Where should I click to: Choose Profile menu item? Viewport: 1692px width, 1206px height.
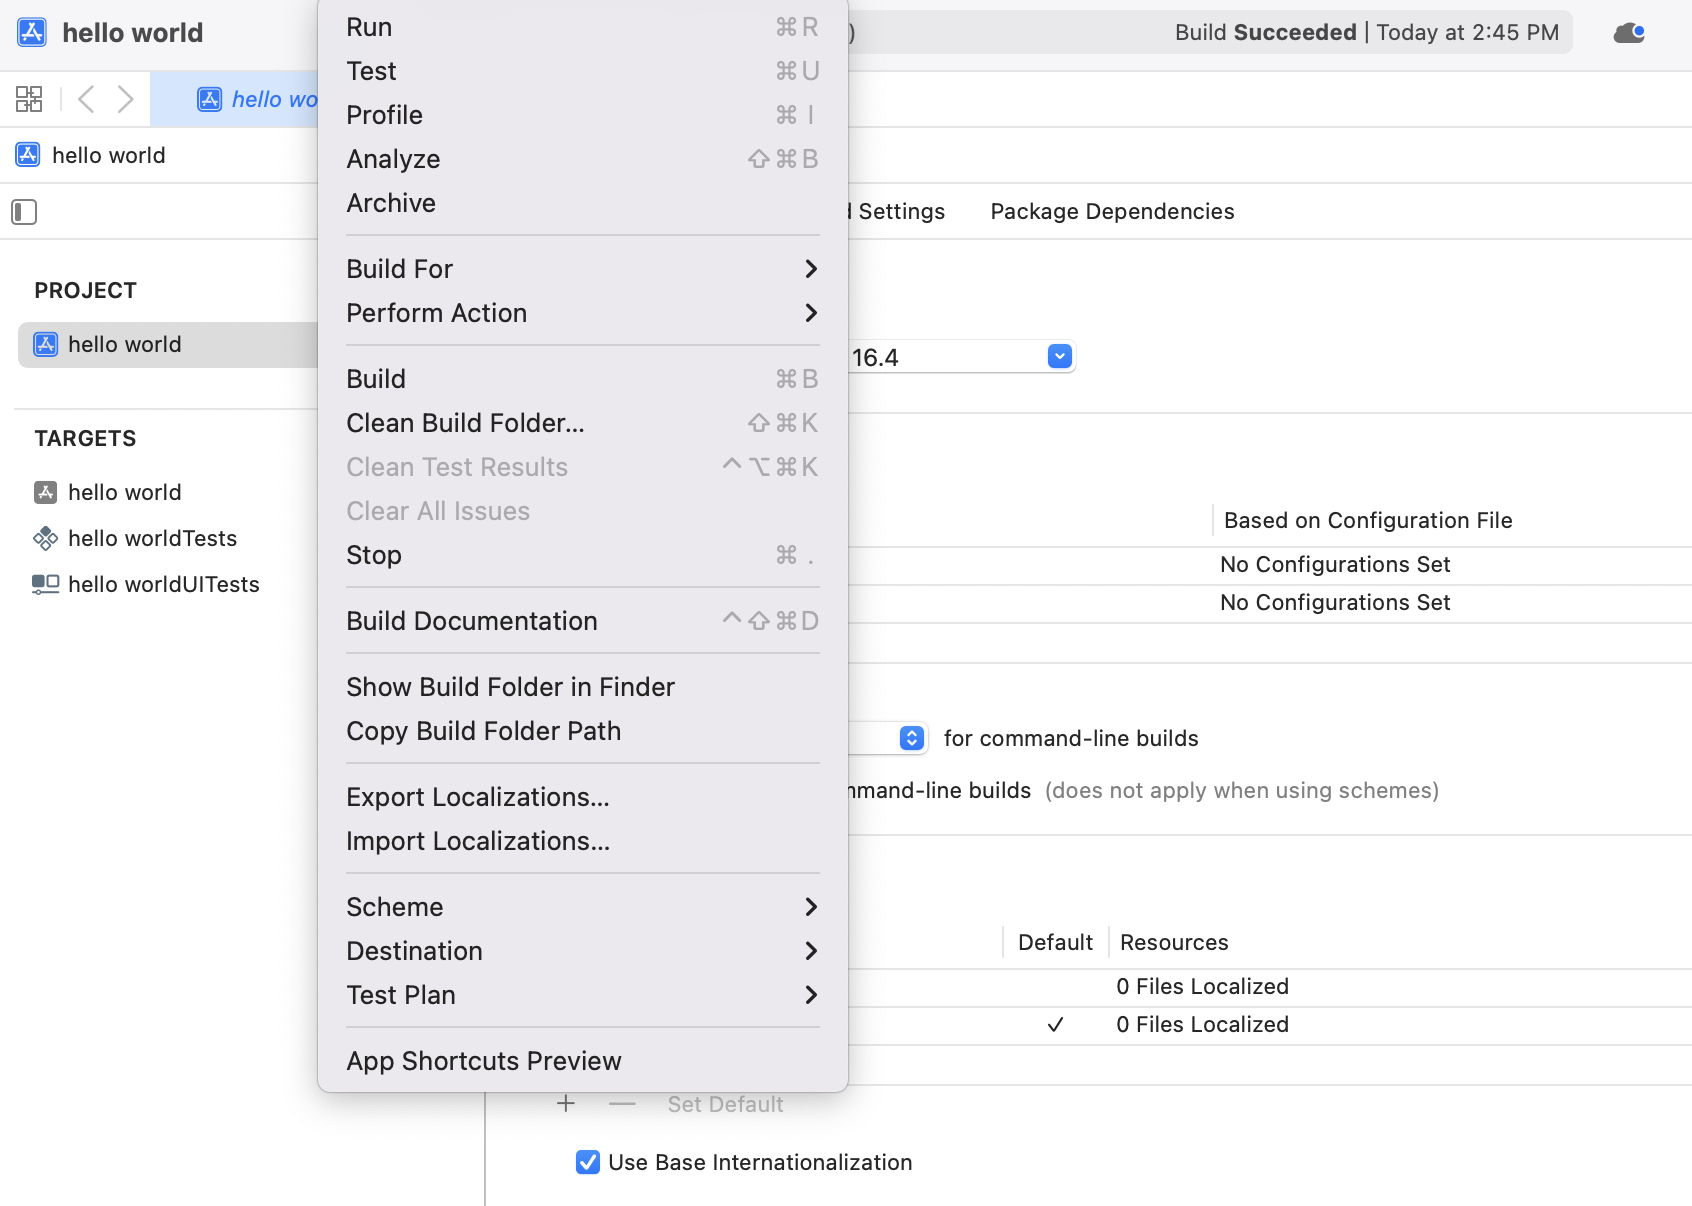click(x=583, y=115)
